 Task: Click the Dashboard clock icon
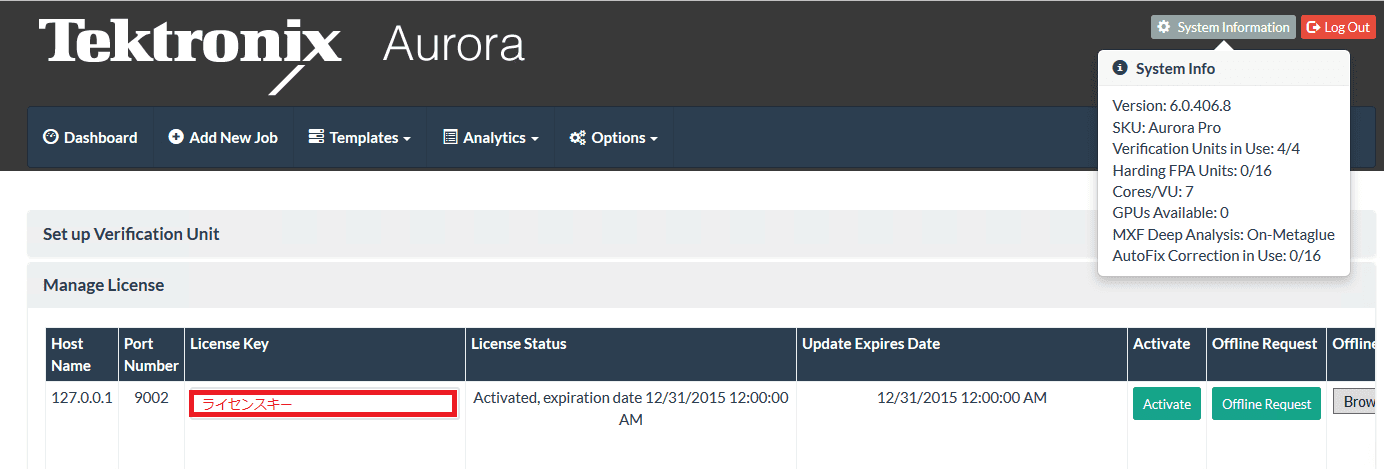pos(51,137)
